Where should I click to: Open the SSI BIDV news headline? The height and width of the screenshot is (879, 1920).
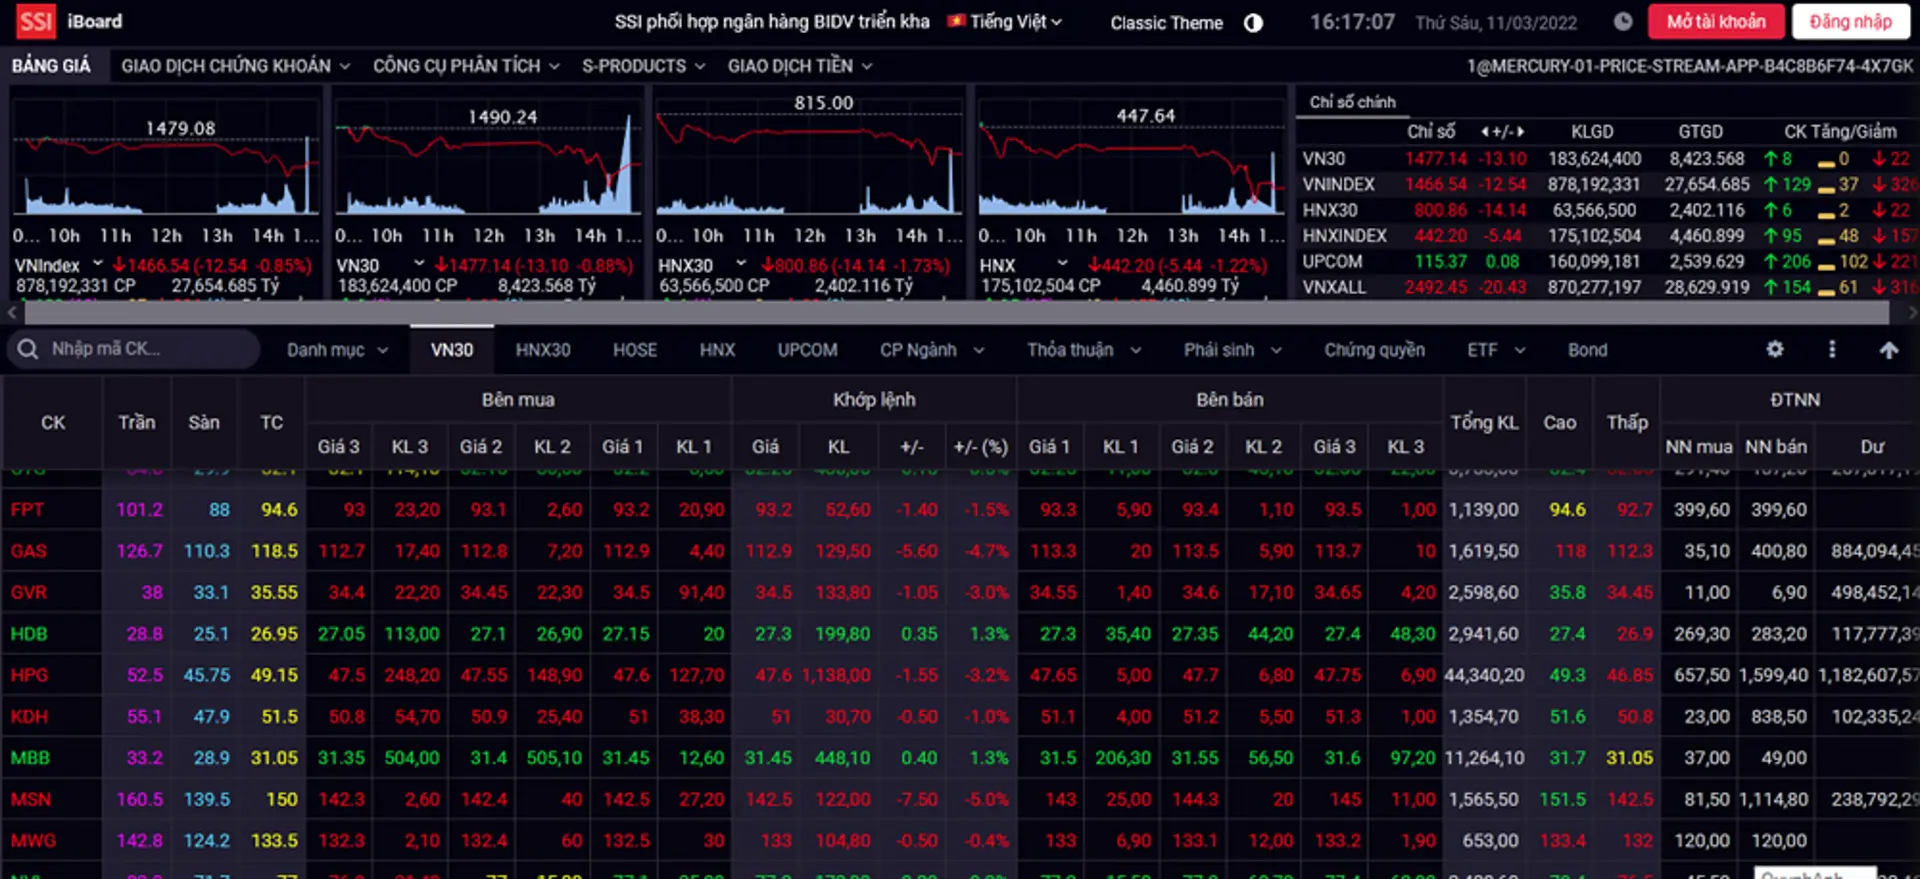coord(772,21)
